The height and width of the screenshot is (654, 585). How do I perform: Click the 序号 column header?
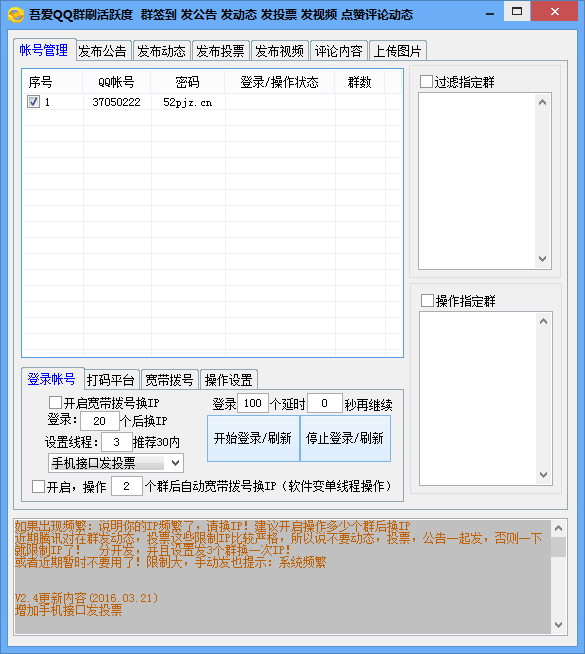click(x=52, y=82)
